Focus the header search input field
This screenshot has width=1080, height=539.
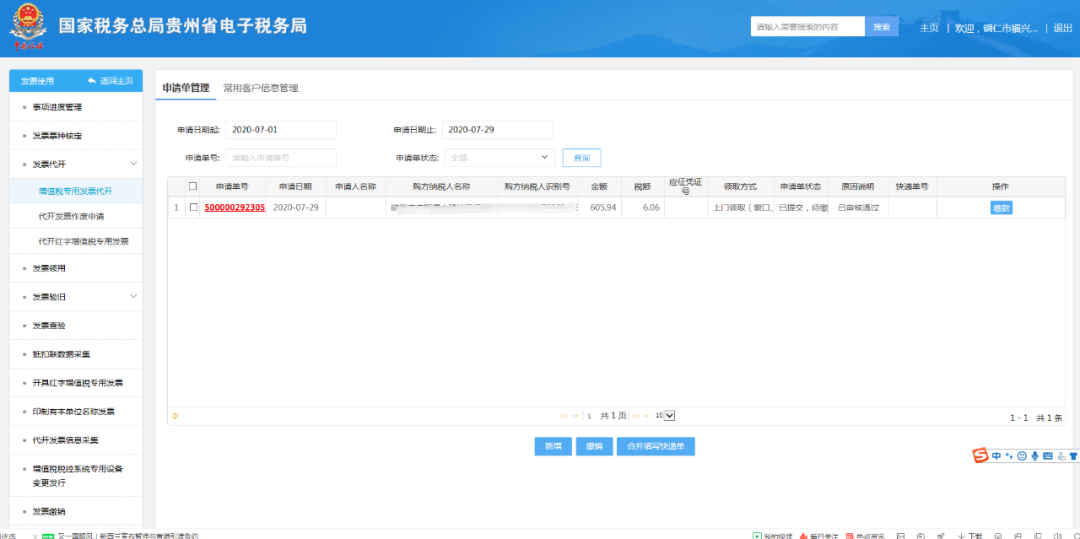(808, 27)
